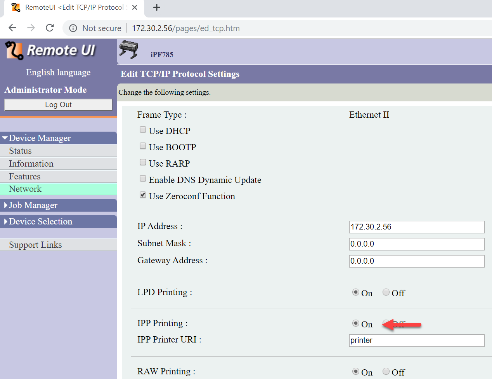Screen dimensions: 492x379
Task: Expand the Job Manager section
Action: click(58, 205)
